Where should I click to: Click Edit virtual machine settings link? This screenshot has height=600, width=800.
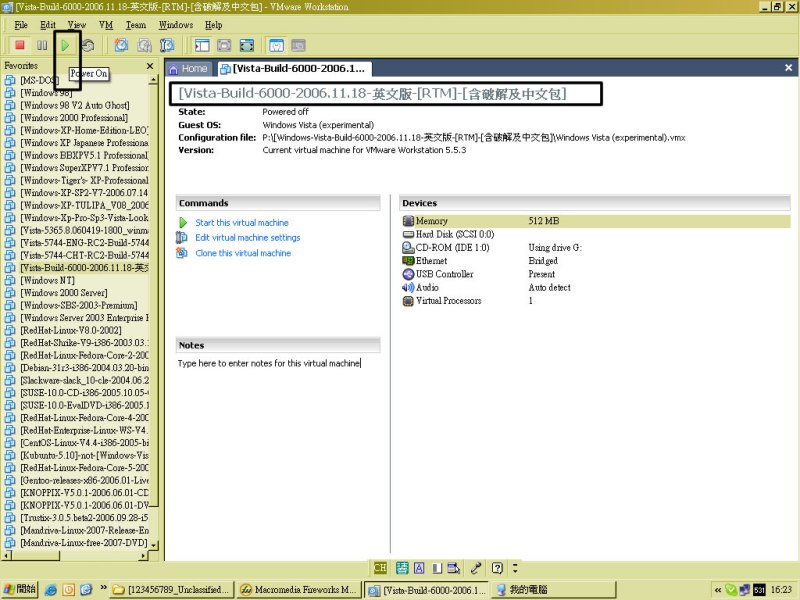click(x=248, y=237)
